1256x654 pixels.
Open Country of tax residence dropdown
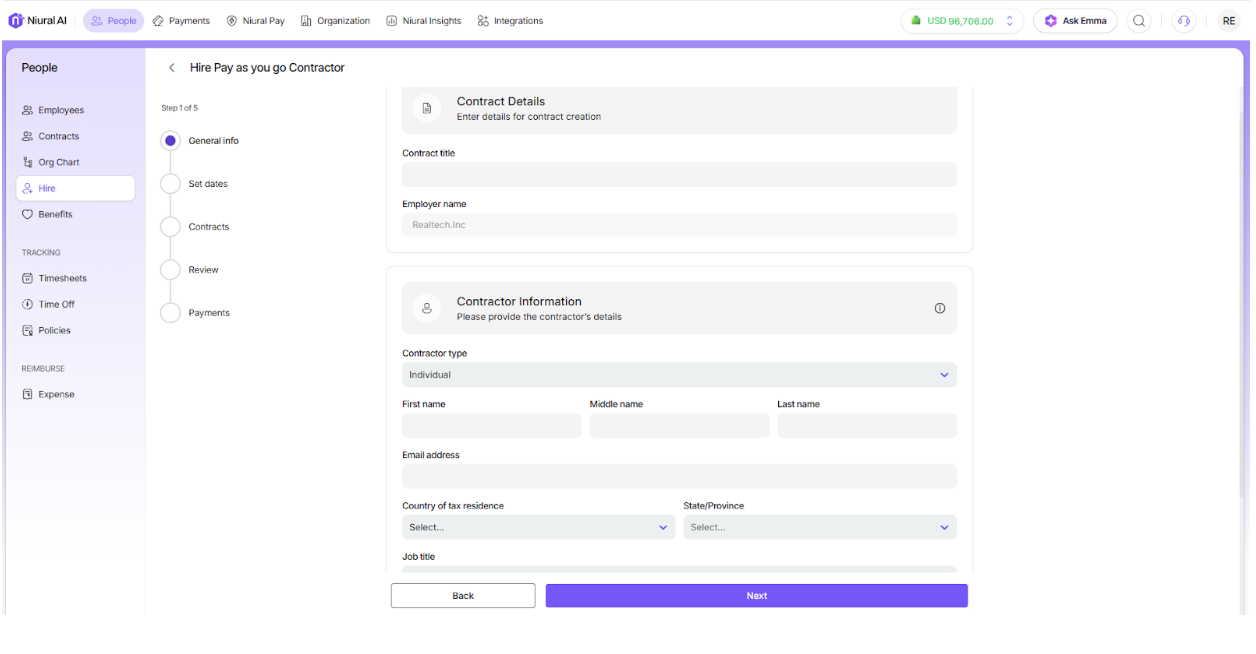click(x=538, y=527)
